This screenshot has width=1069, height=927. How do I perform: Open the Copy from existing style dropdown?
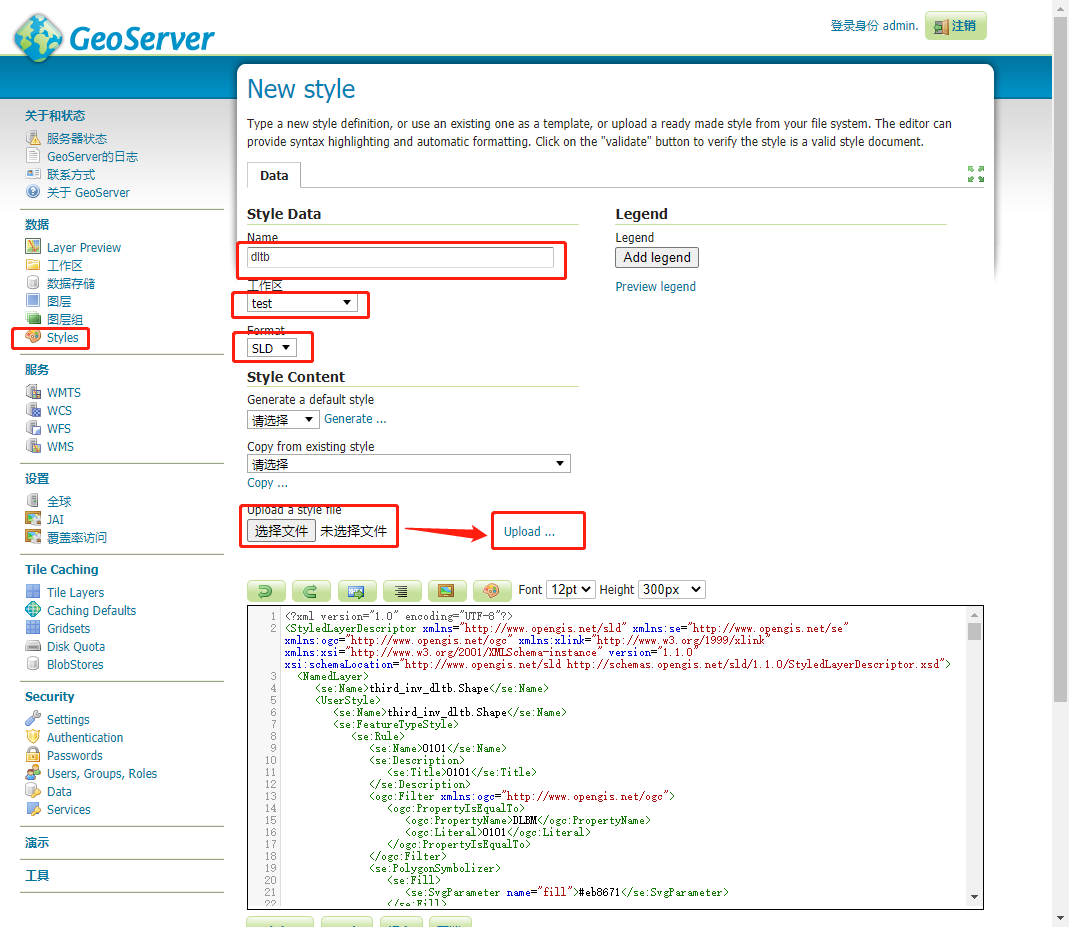pyautogui.click(x=408, y=464)
